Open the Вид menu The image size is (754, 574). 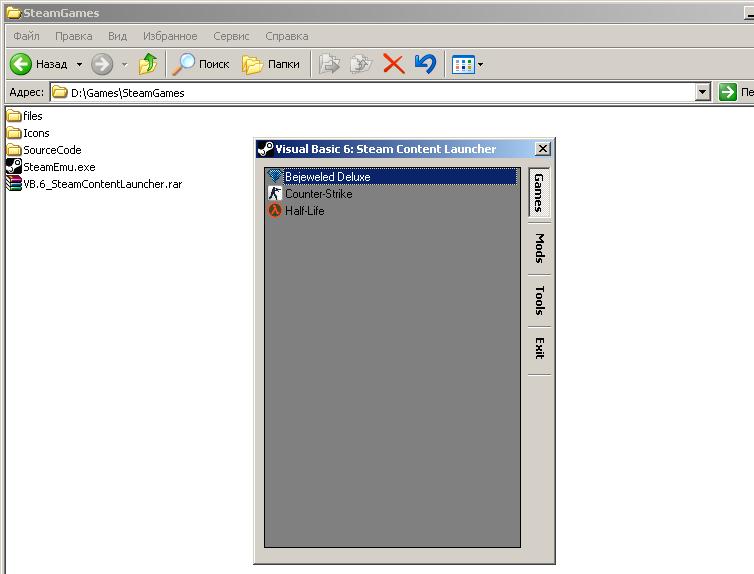[x=117, y=36]
